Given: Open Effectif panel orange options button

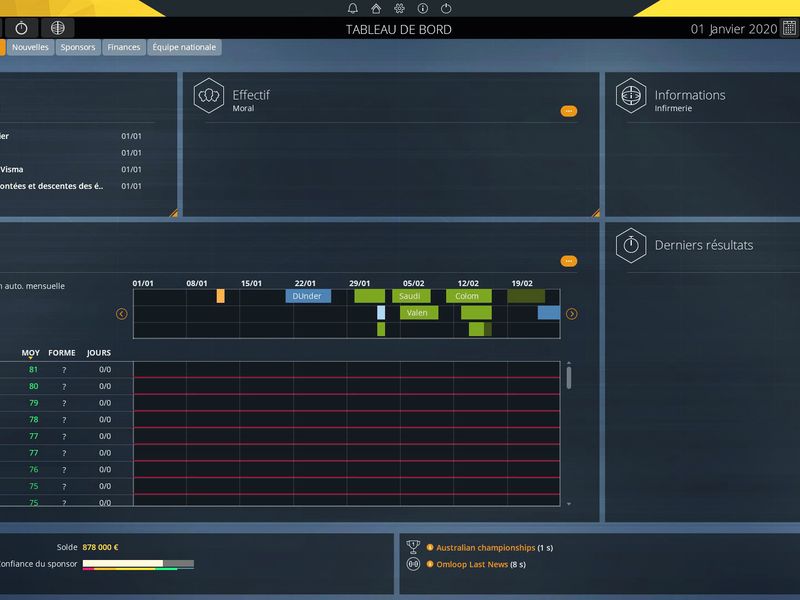Looking at the screenshot, I should [569, 111].
